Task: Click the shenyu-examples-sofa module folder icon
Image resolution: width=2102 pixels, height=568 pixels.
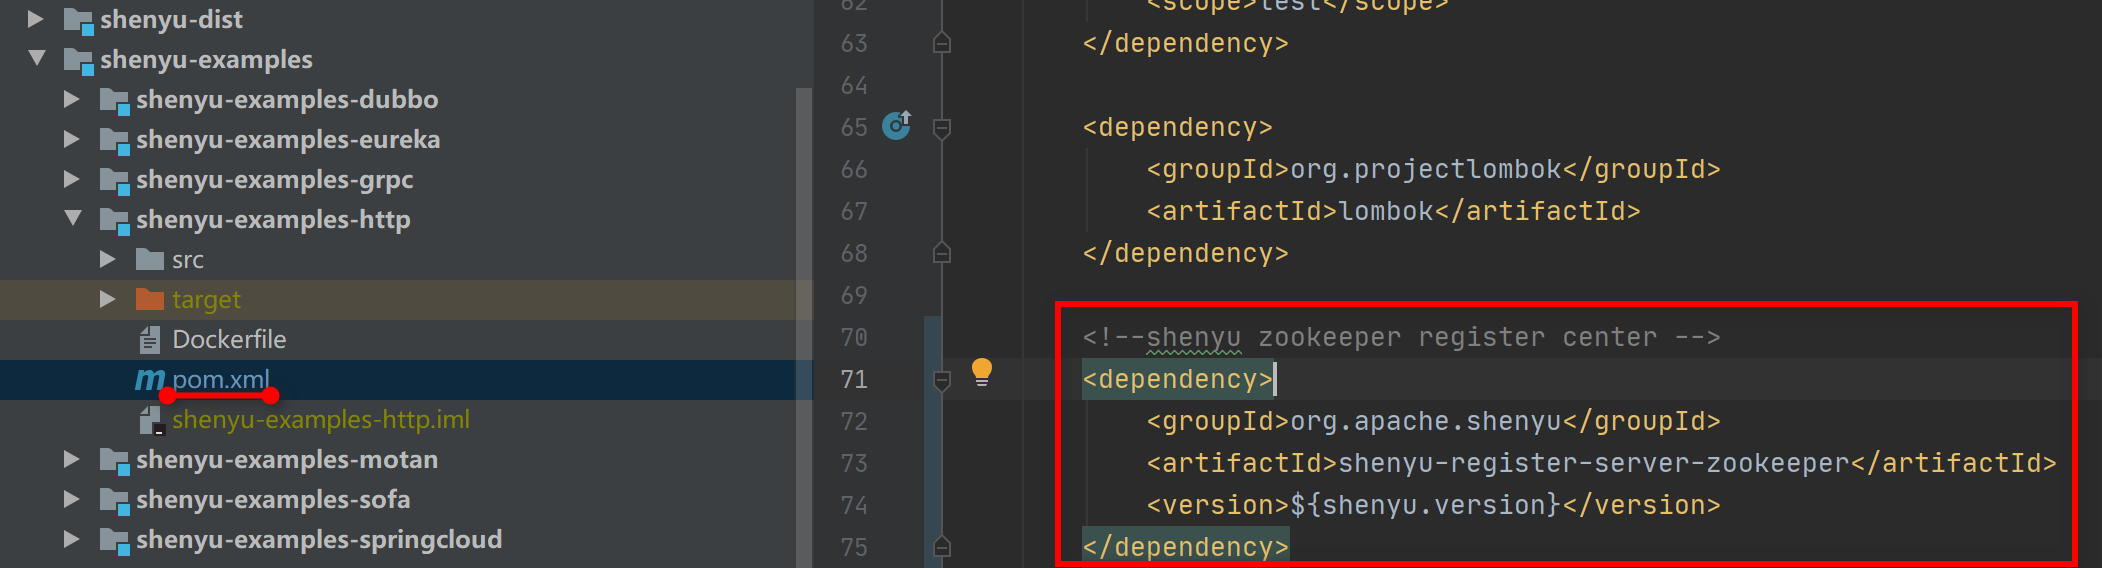Action: [114, 500]
